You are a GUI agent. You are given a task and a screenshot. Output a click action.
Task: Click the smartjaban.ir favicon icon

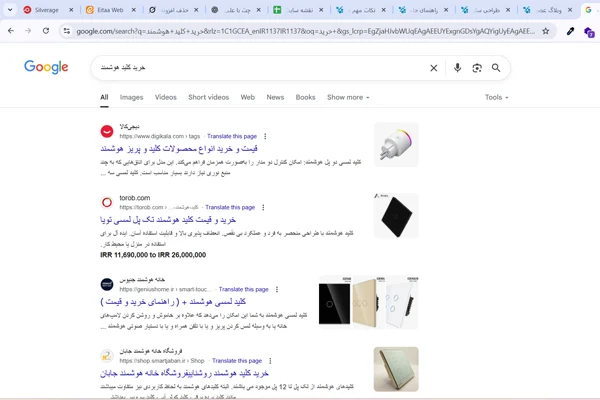point(107,356)
